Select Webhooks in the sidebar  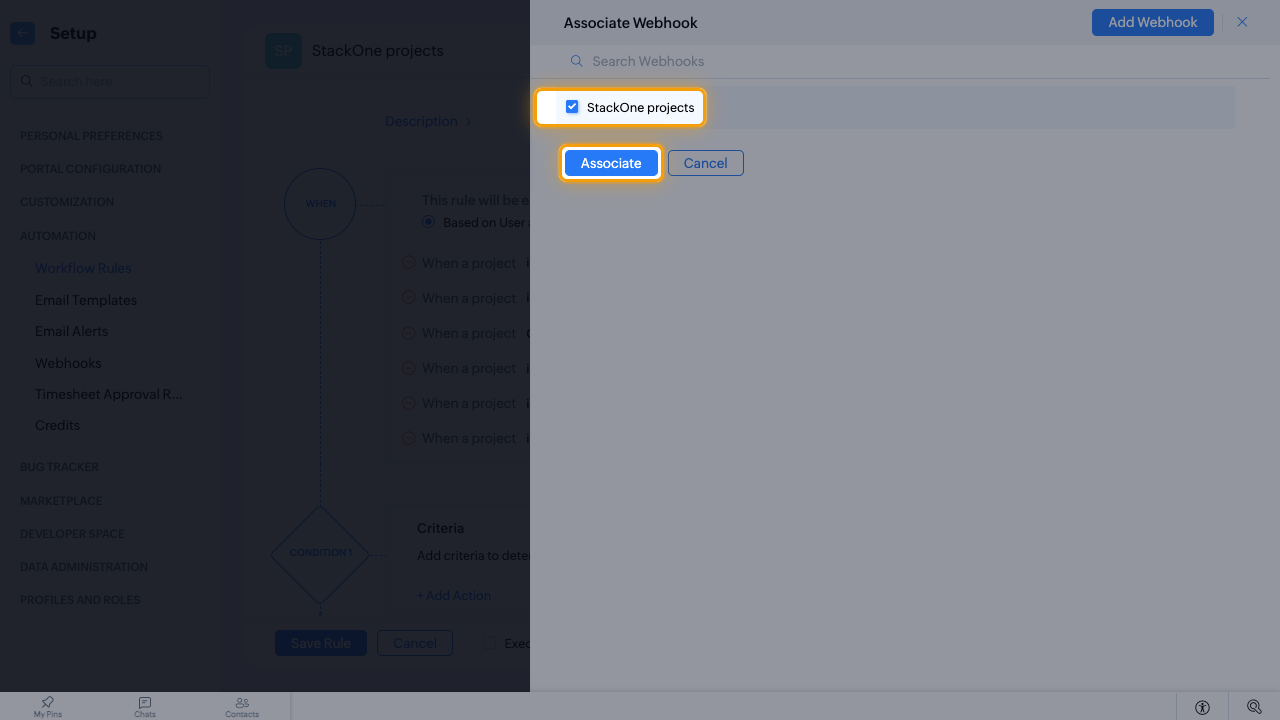coord(68,363)
